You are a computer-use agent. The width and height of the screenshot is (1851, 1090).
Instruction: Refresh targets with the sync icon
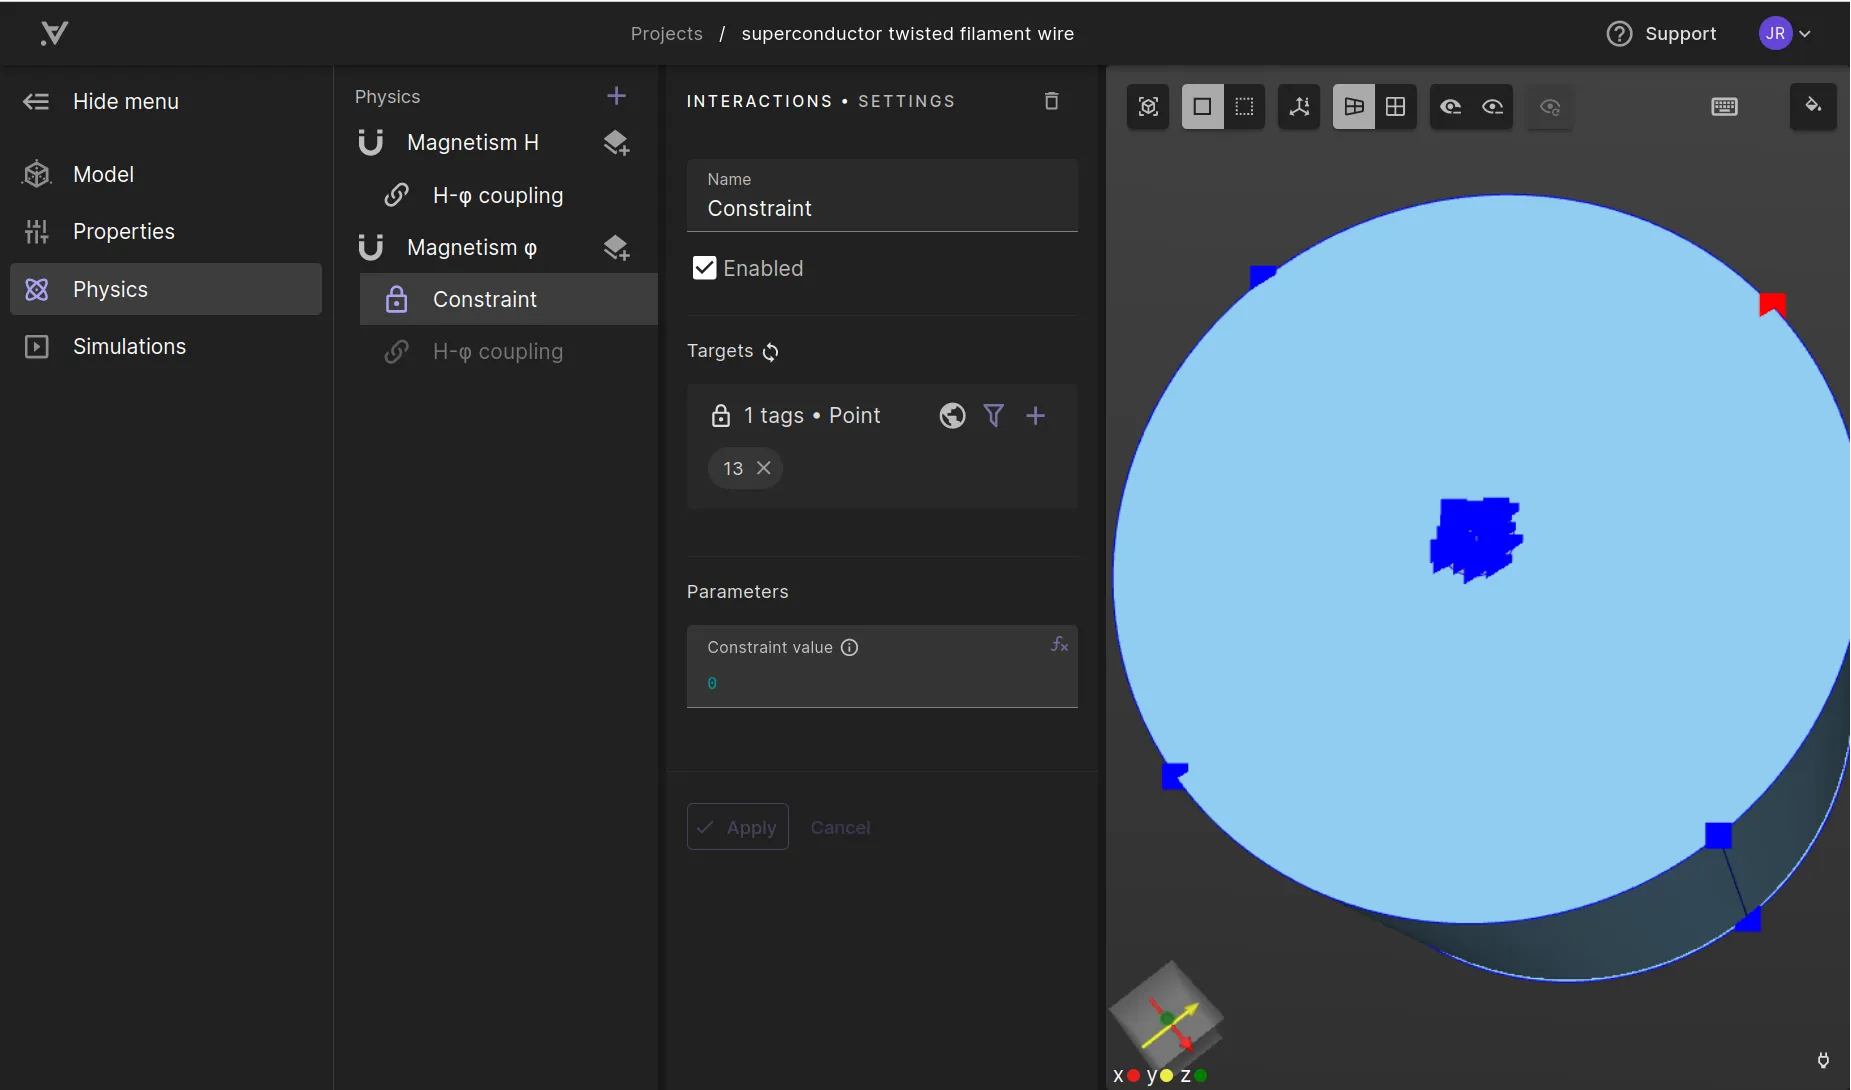(770, 352)
